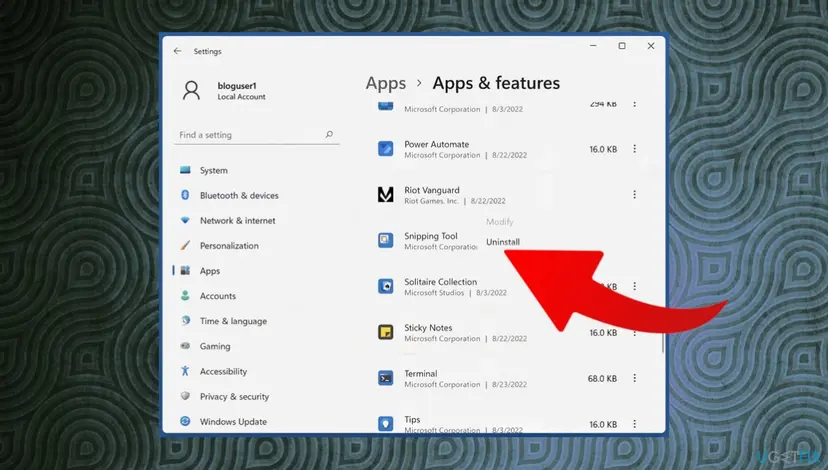Click the Riot Vanguard app icon
828x470 pixels.
pos(385,194)
